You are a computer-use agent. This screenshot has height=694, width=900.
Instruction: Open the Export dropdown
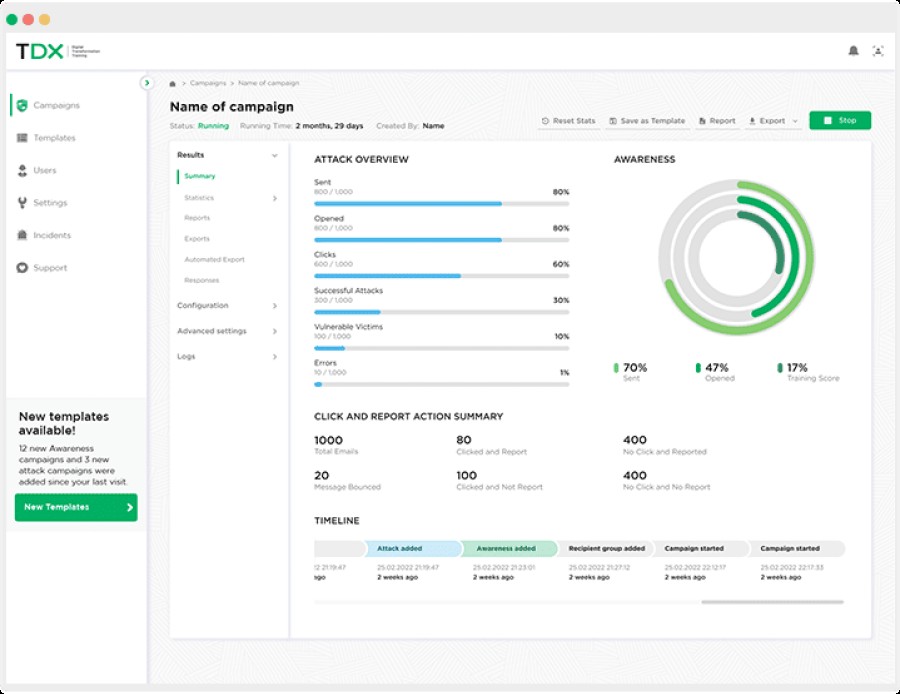[x=774, y=121]
